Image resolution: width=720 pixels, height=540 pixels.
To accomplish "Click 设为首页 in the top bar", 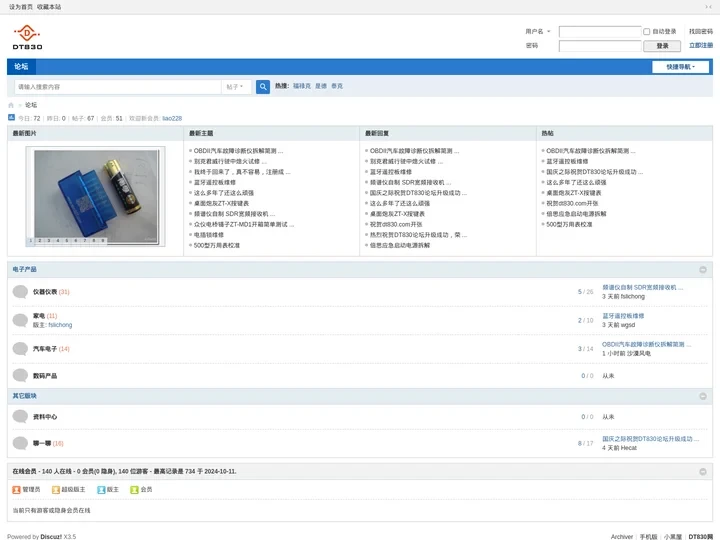I will coord(21,7).
